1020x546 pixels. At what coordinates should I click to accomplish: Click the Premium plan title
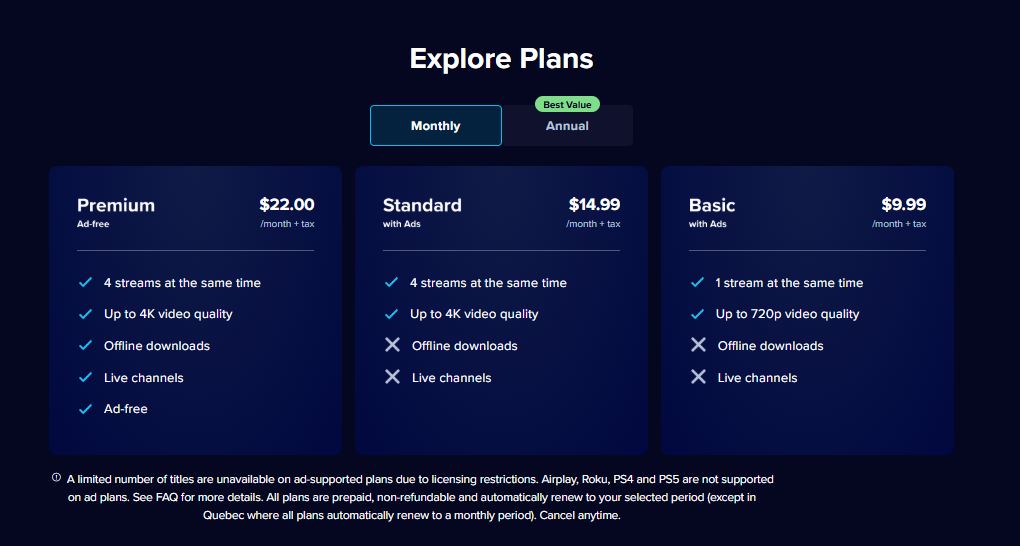[x=116, y=205]
